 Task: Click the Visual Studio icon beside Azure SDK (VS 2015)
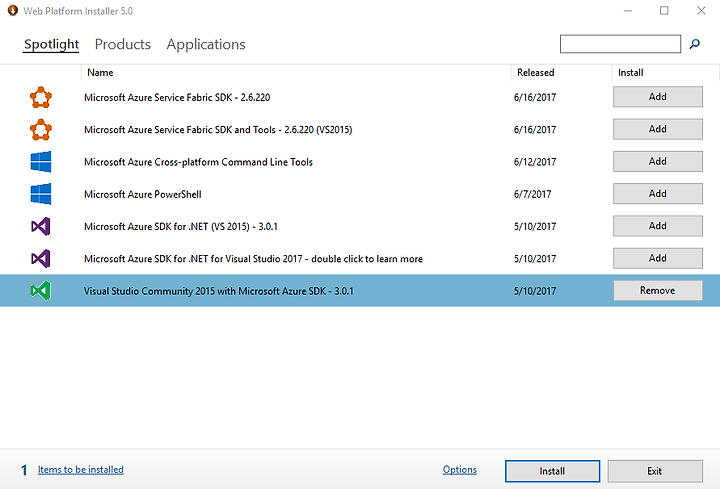[x=41, y=226]
